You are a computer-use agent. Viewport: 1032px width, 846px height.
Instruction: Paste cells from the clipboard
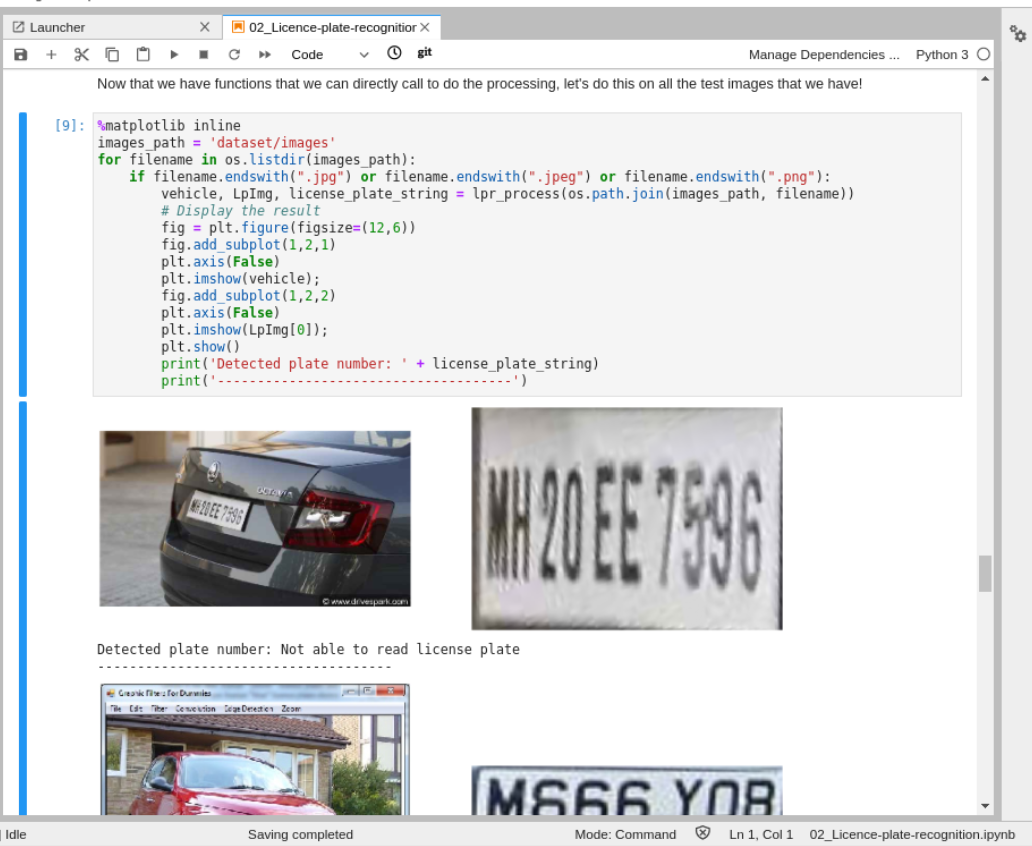pyautogui.click(x=143, y=55)
